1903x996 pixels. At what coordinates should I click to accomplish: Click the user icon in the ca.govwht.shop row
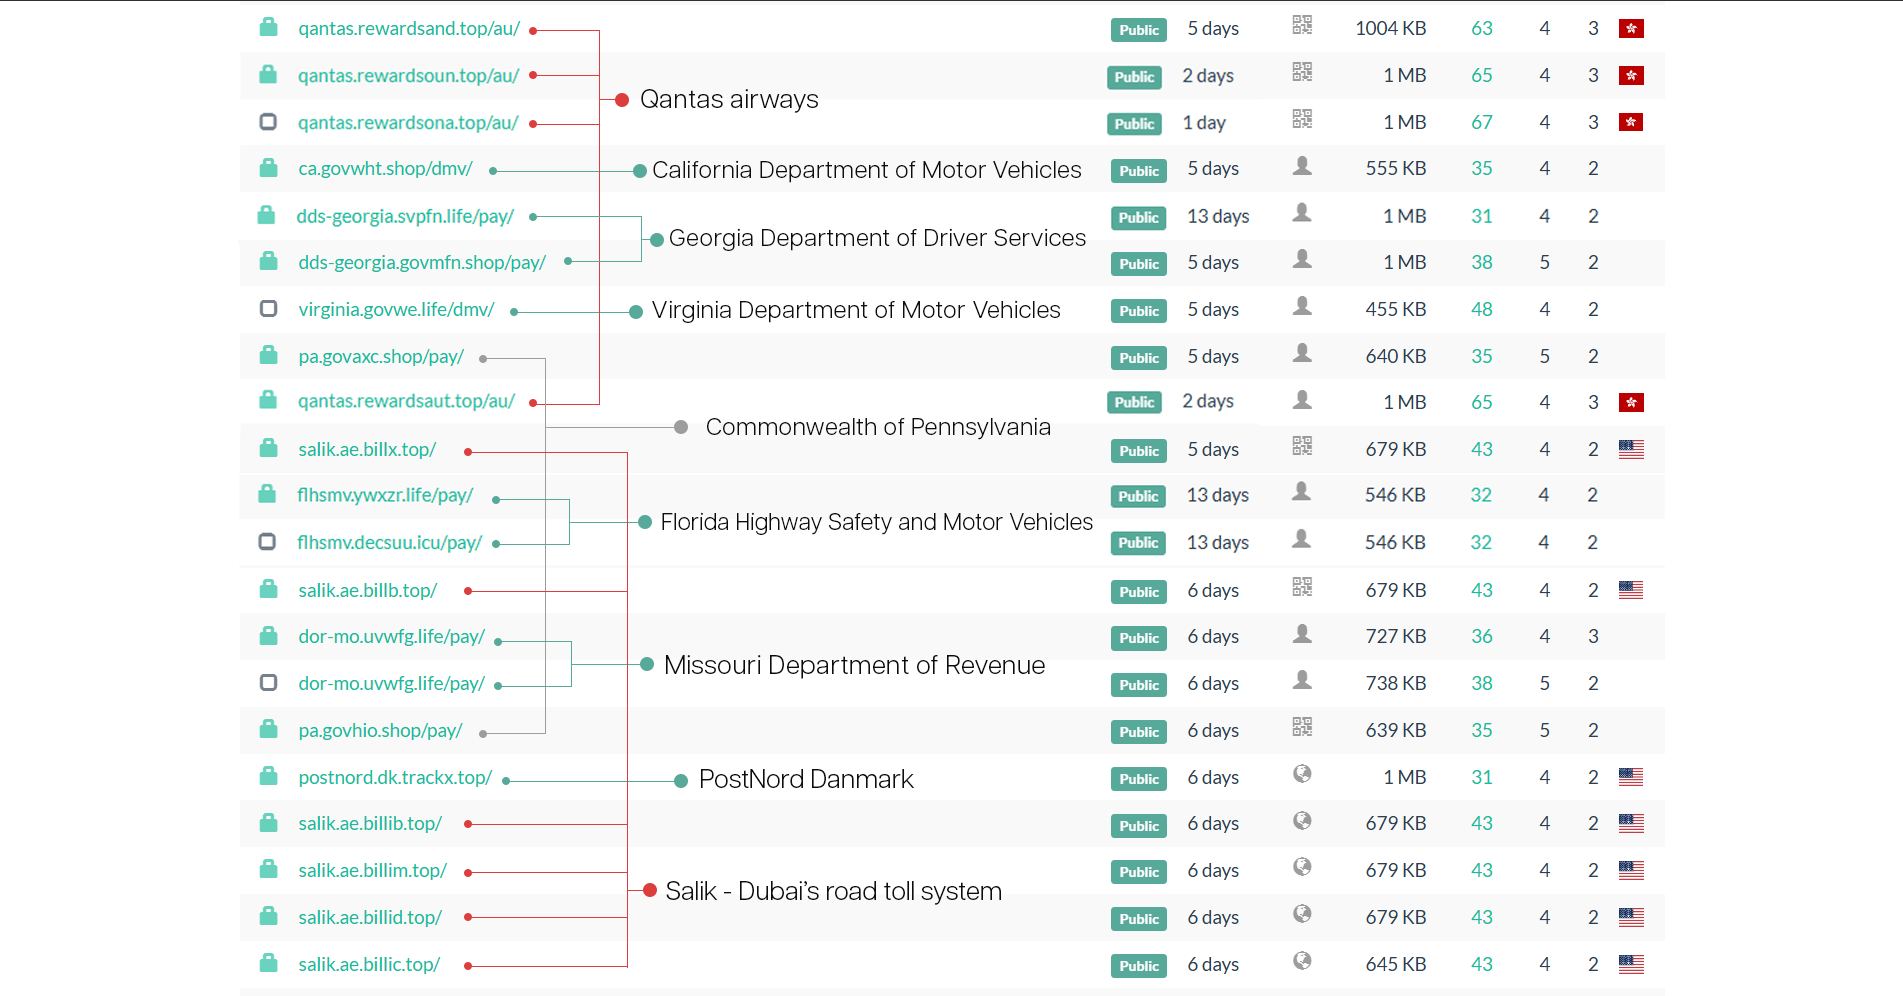point(1302,166)
